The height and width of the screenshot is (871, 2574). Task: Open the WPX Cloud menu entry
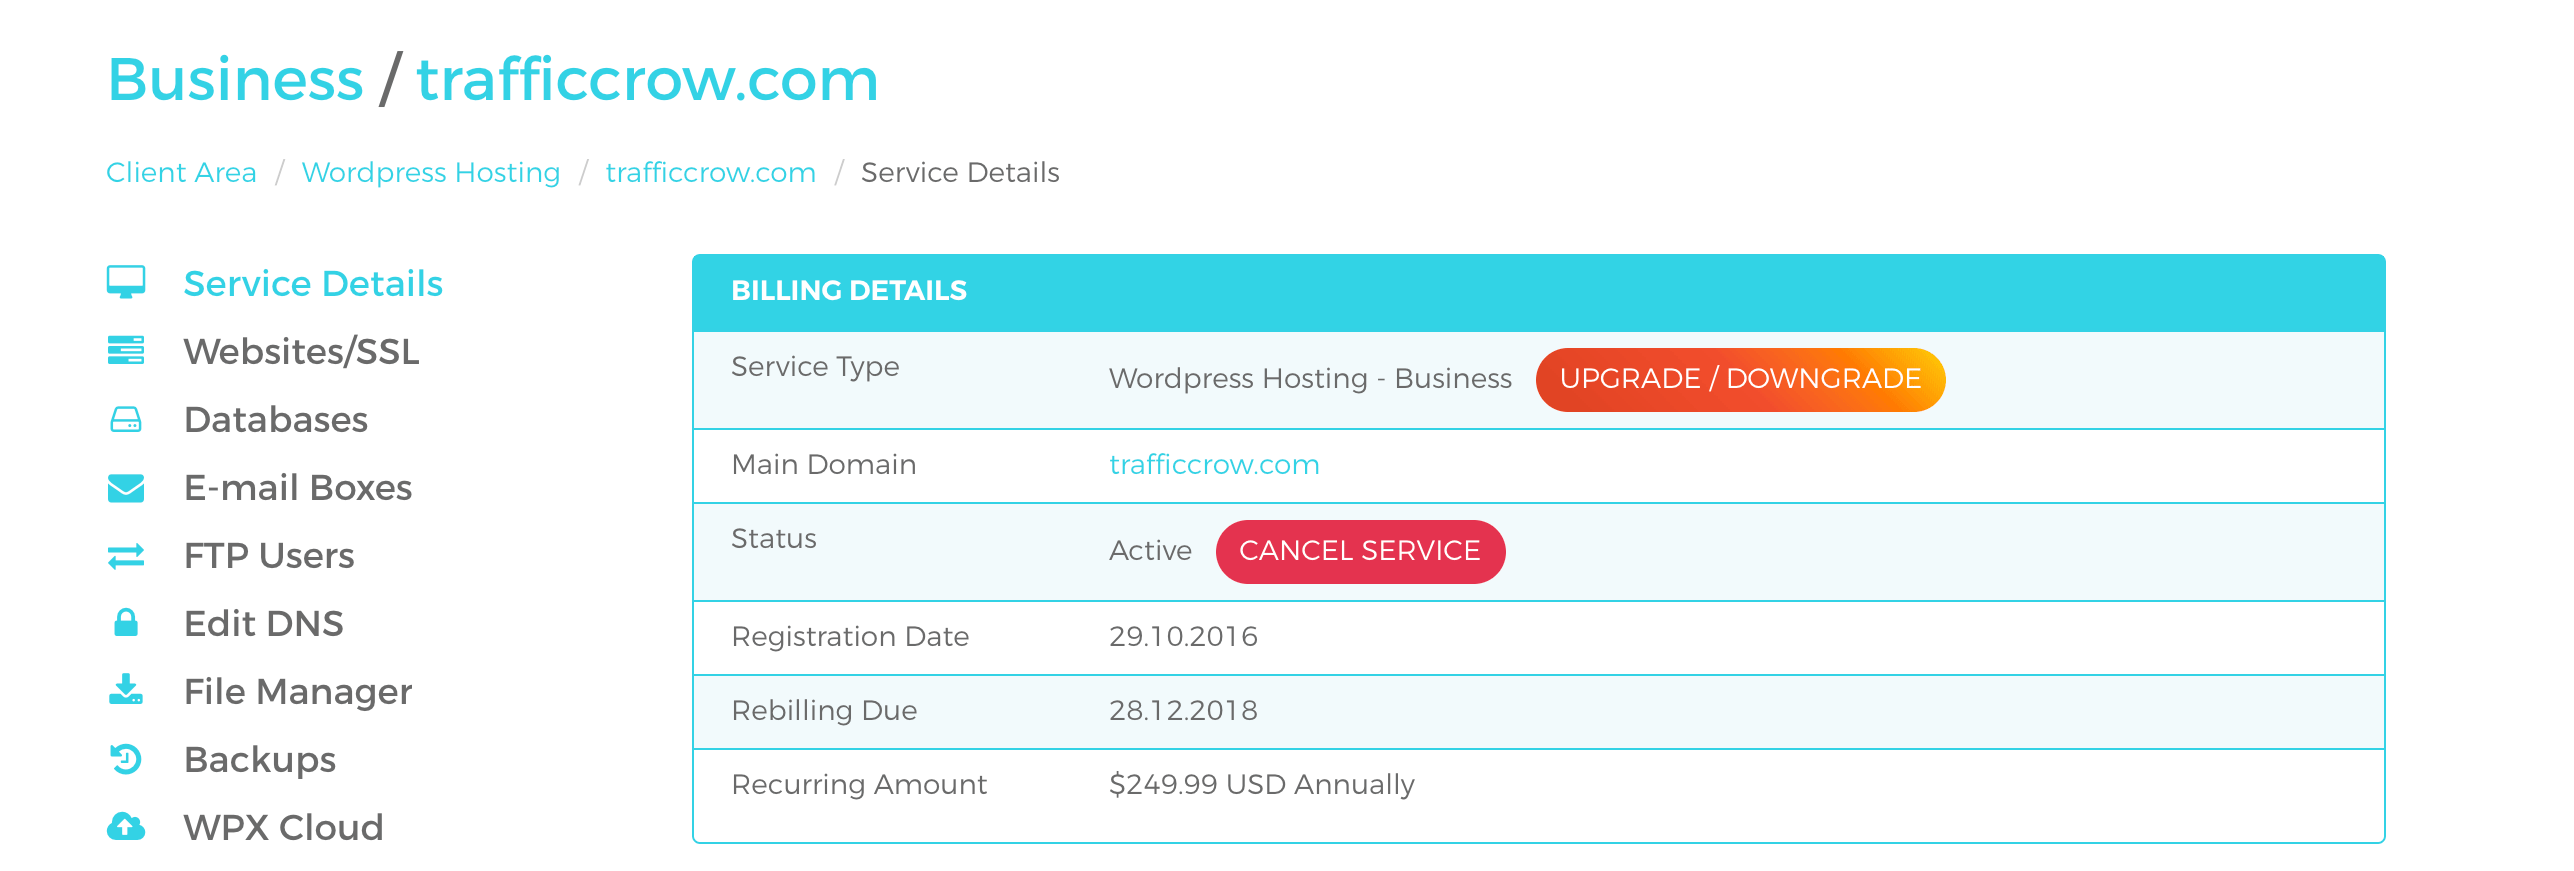(284, 828)
